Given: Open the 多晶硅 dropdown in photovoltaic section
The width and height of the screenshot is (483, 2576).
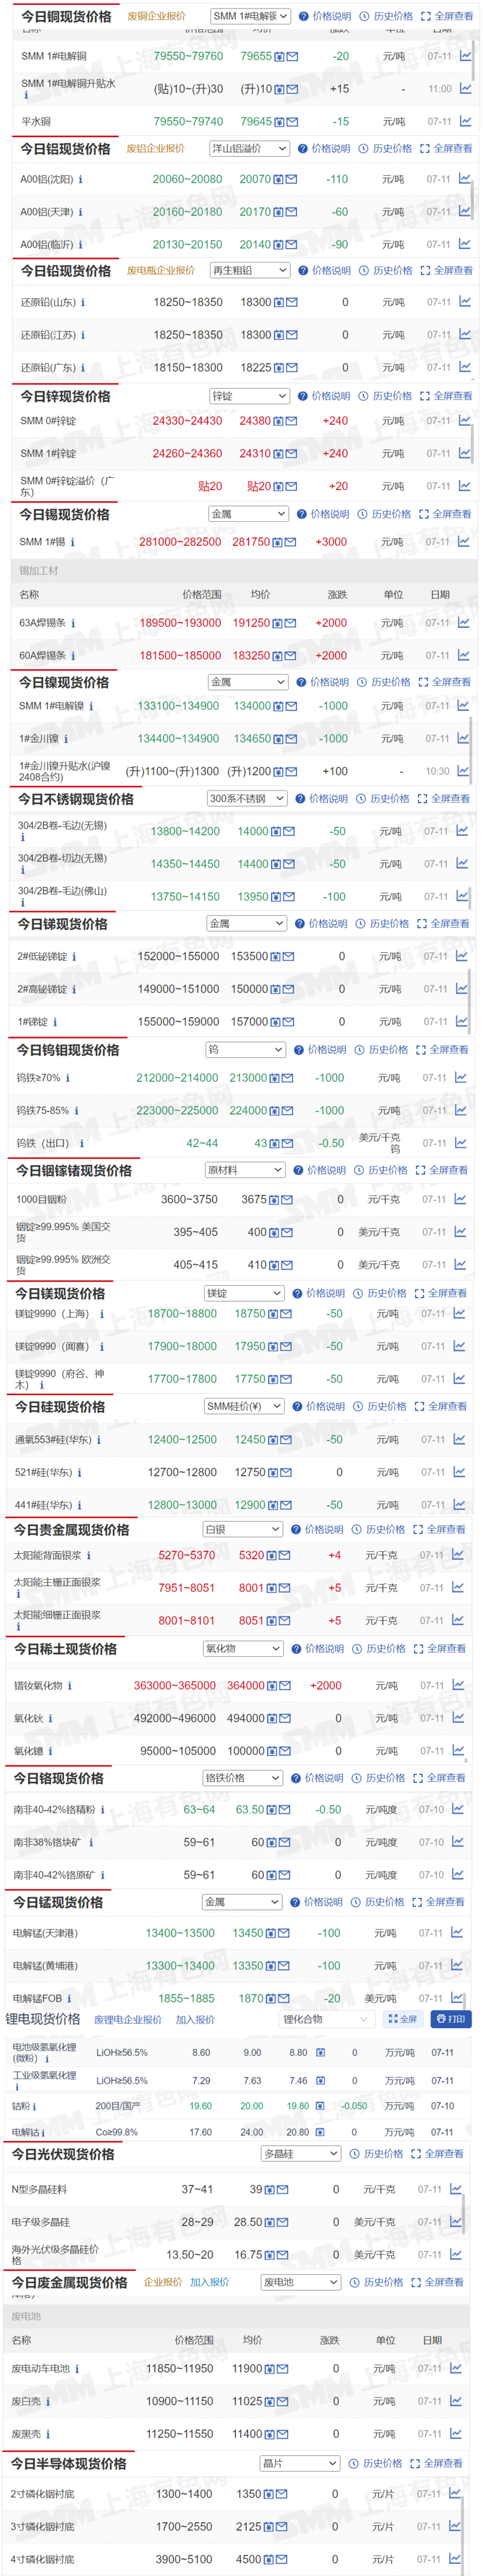Looking at the screenshot, I should click(301, 2153).
